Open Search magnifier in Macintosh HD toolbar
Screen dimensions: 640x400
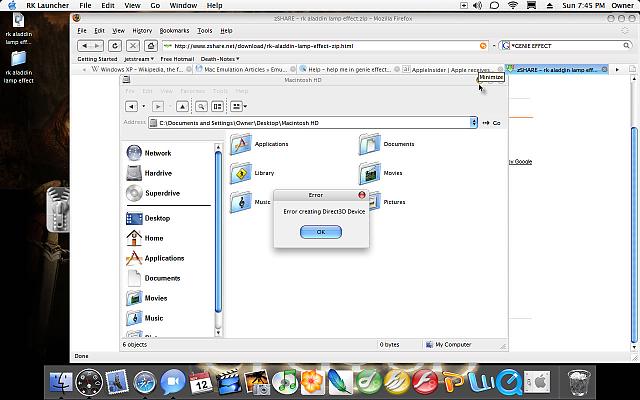point(201,107)
